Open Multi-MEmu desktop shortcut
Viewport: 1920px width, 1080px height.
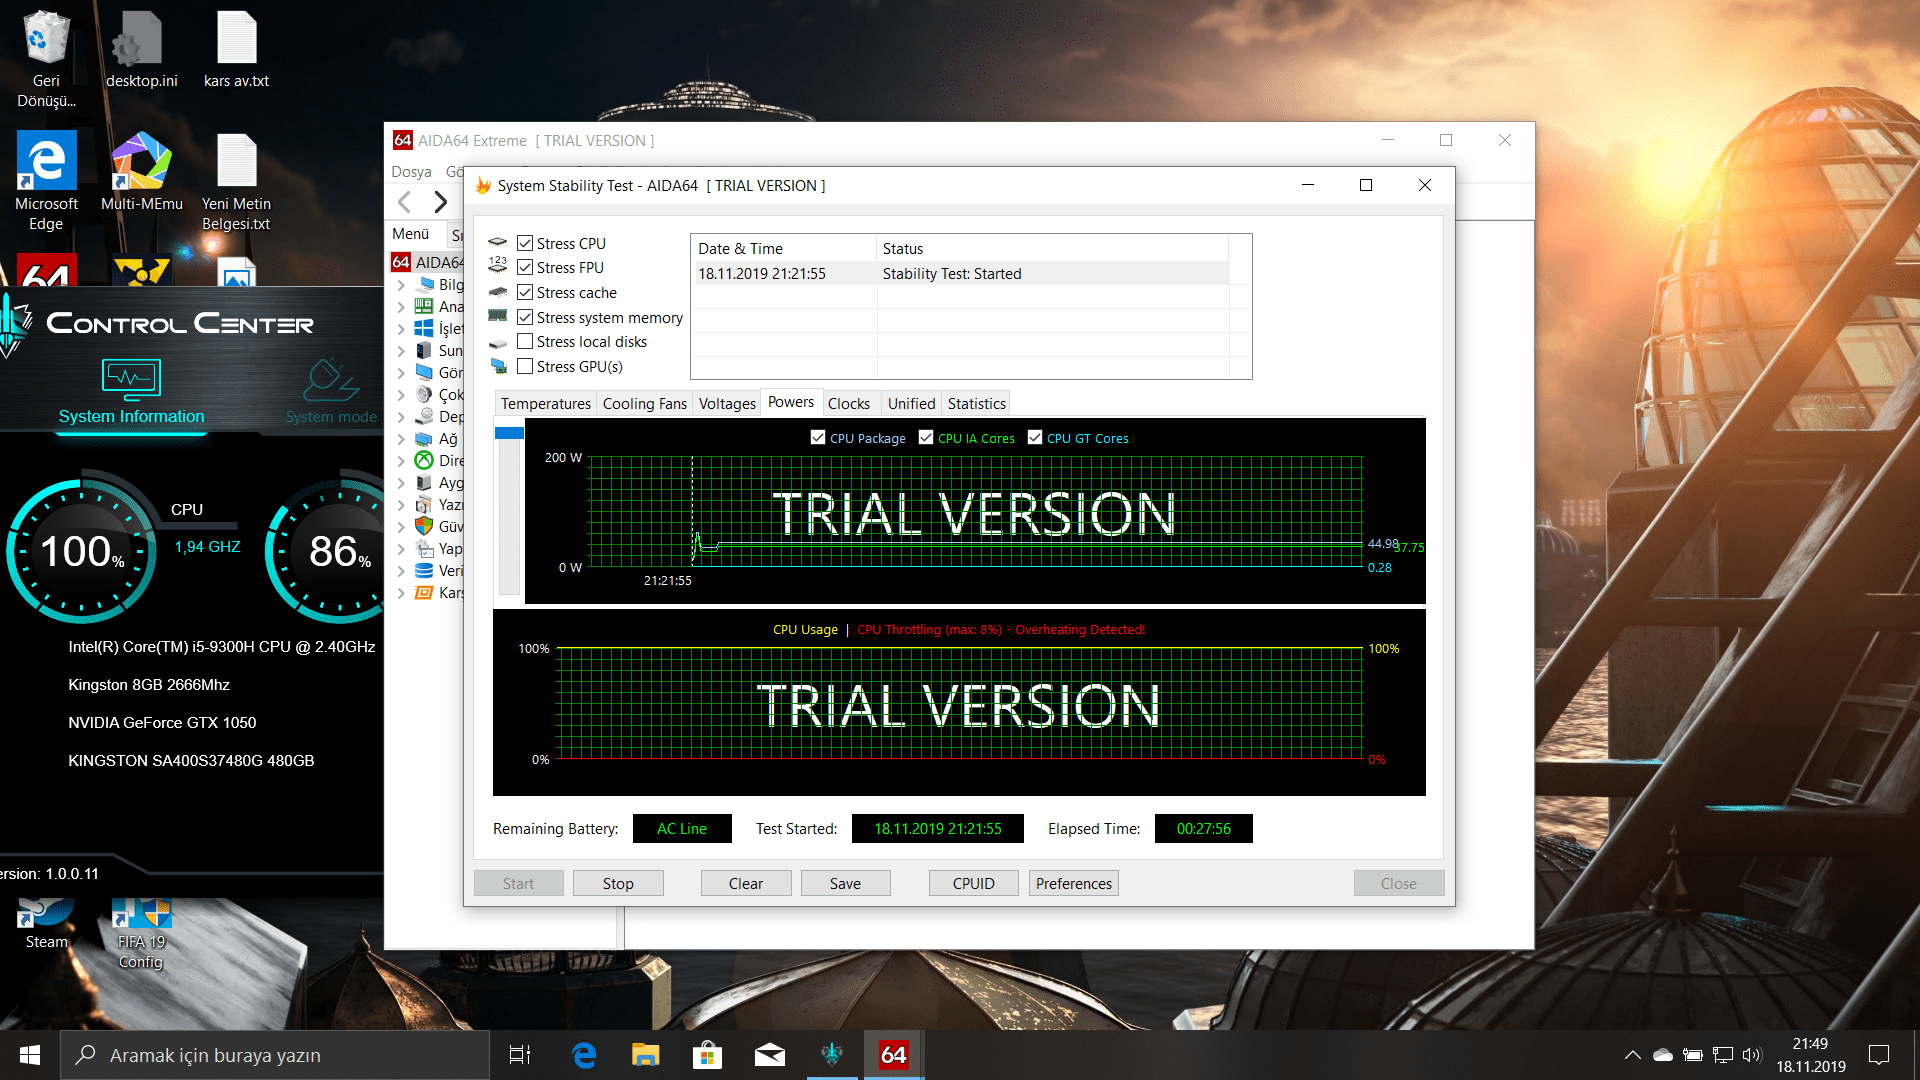point(141,163)
